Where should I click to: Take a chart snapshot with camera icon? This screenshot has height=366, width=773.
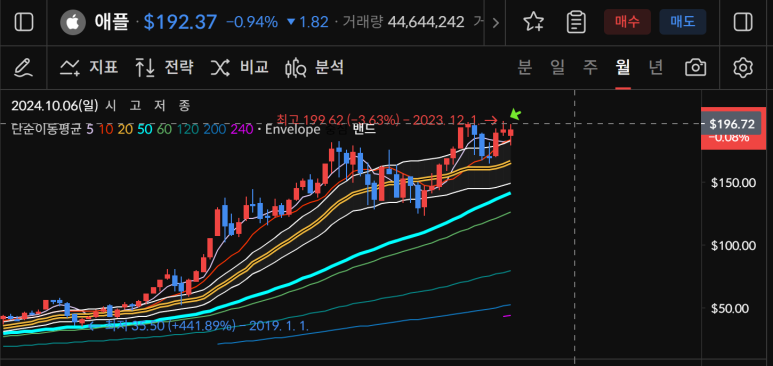click(x=696, y=68)
